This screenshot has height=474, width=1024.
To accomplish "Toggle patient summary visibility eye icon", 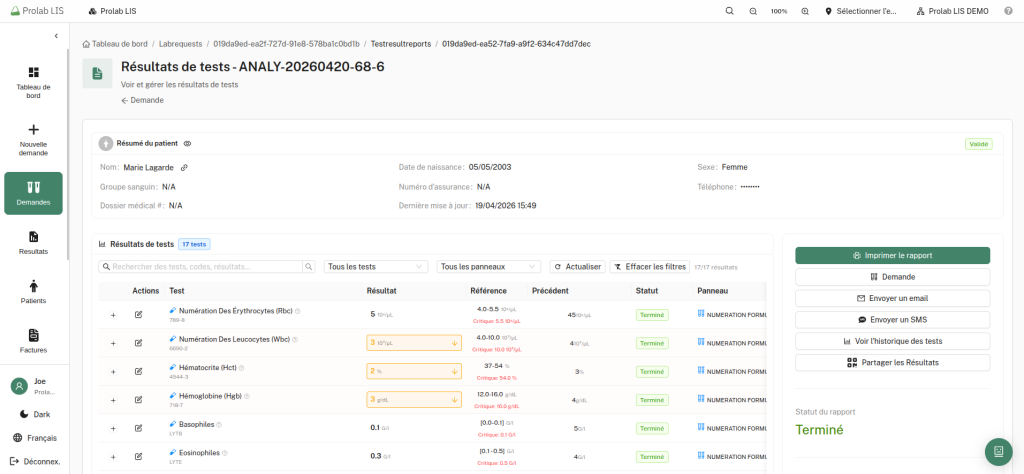I will coord(187,144).
